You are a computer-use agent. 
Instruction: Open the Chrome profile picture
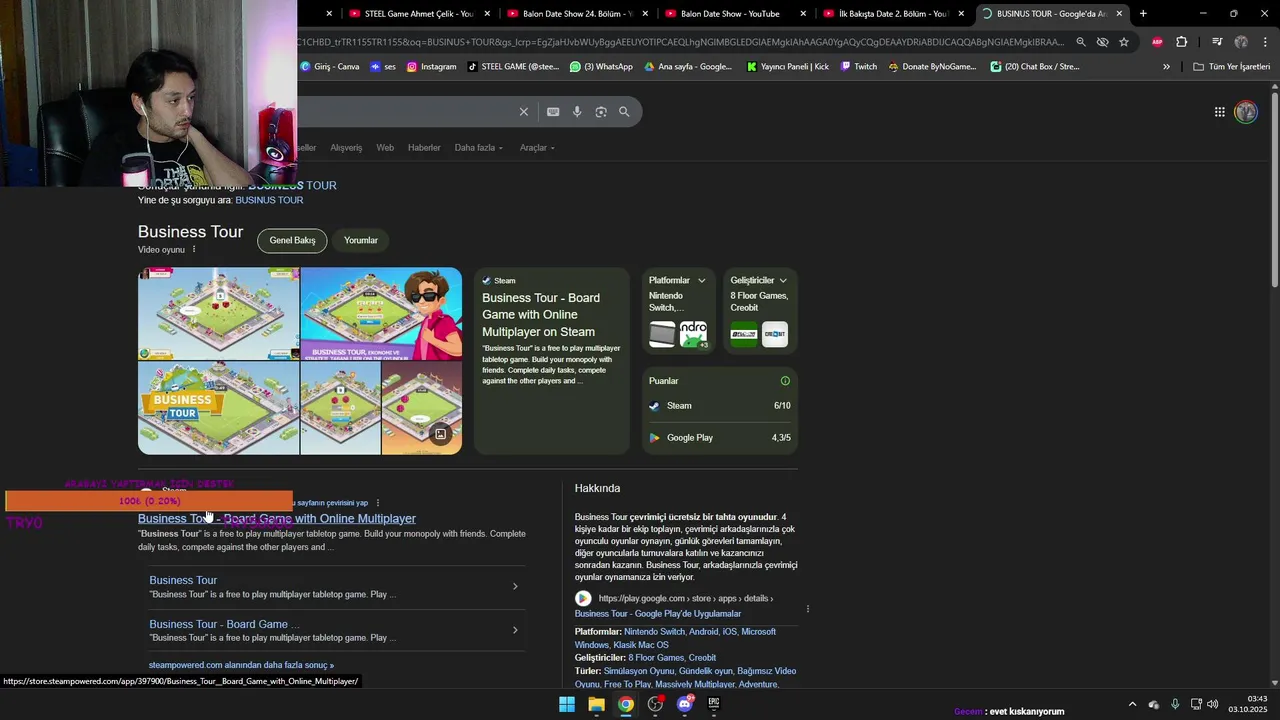coord(1241,42)
